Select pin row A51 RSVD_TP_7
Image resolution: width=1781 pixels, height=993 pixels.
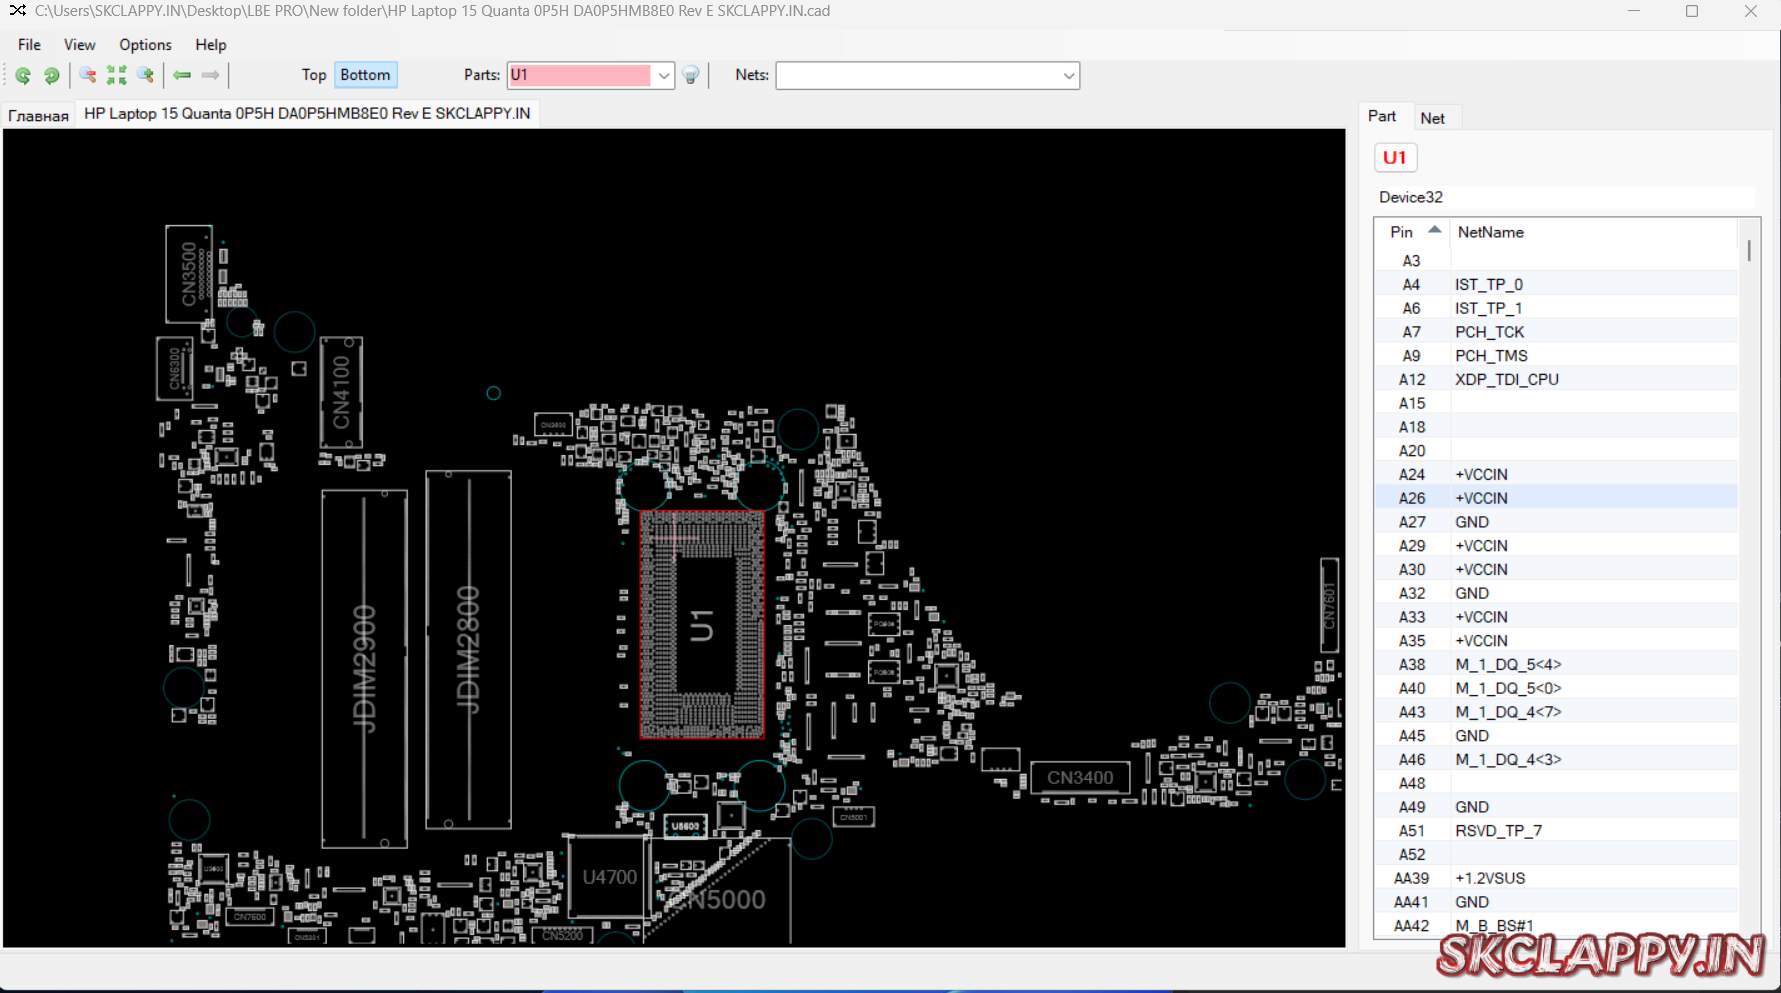[x=1556, y=831]
